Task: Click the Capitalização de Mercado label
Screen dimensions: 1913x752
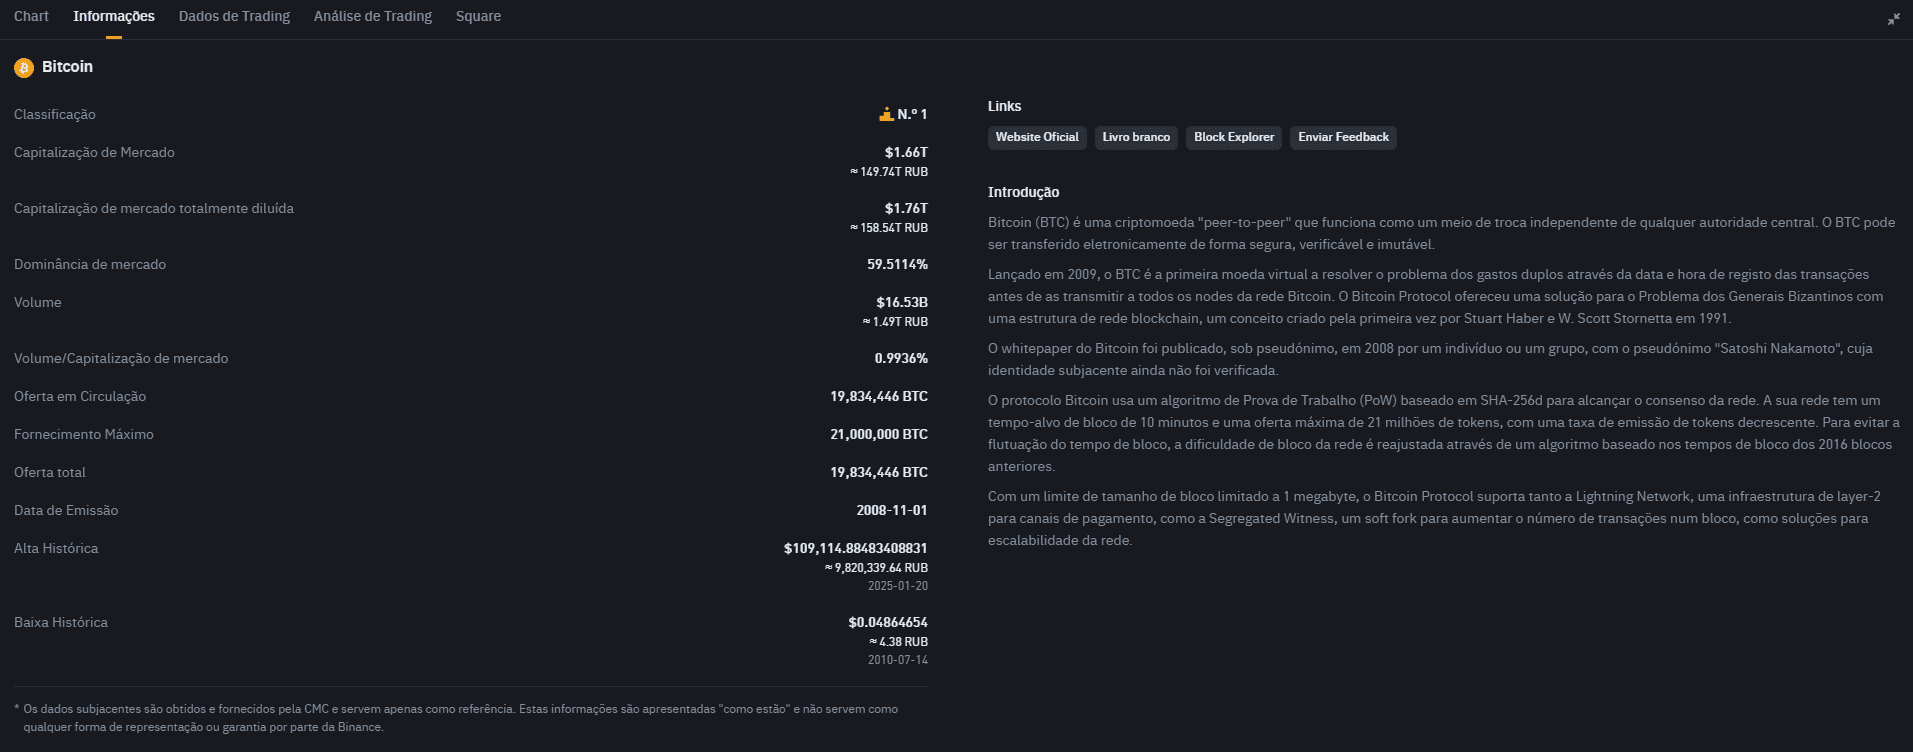Action: 94,152
